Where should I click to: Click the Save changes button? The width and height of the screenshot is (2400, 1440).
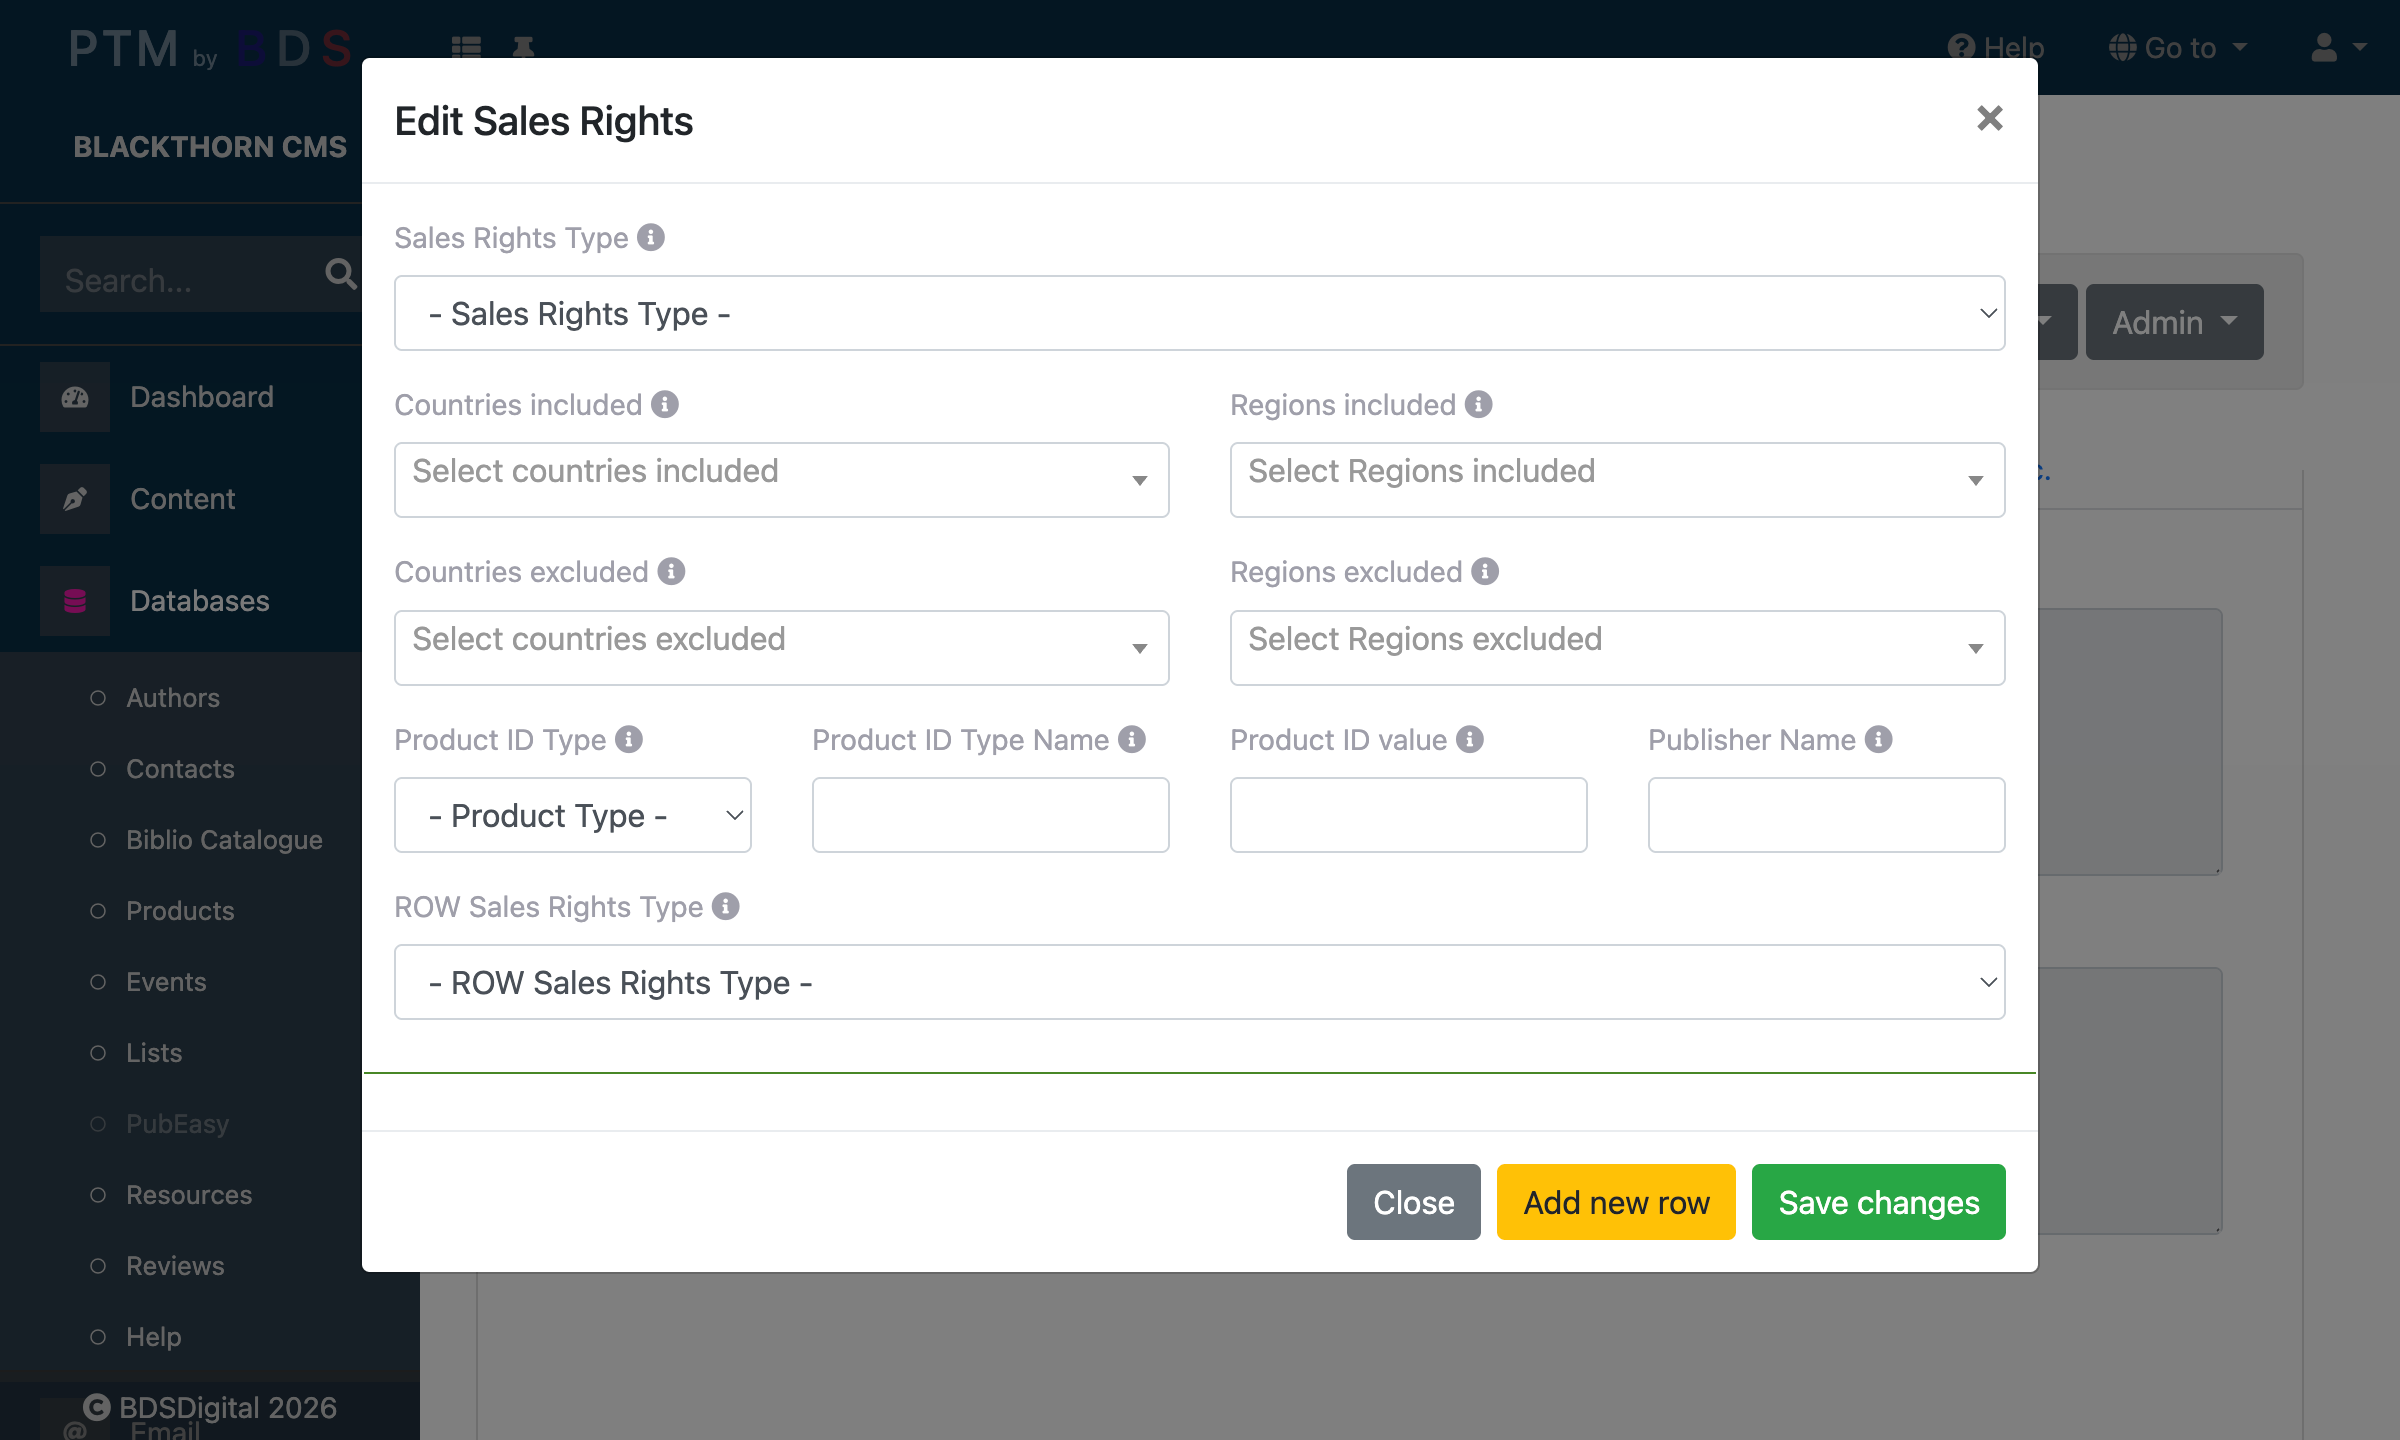coord(1878,1202)
